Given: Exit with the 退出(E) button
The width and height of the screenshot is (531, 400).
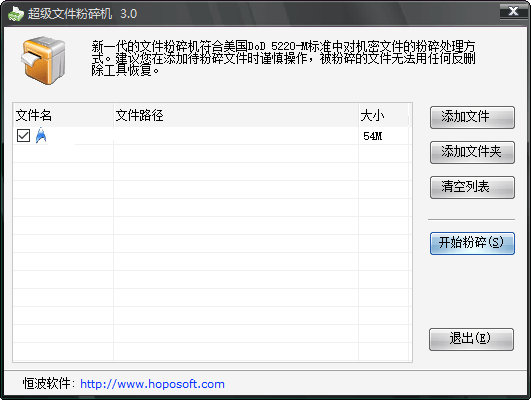Looking at the screenshot, I should tap(471, 339).
